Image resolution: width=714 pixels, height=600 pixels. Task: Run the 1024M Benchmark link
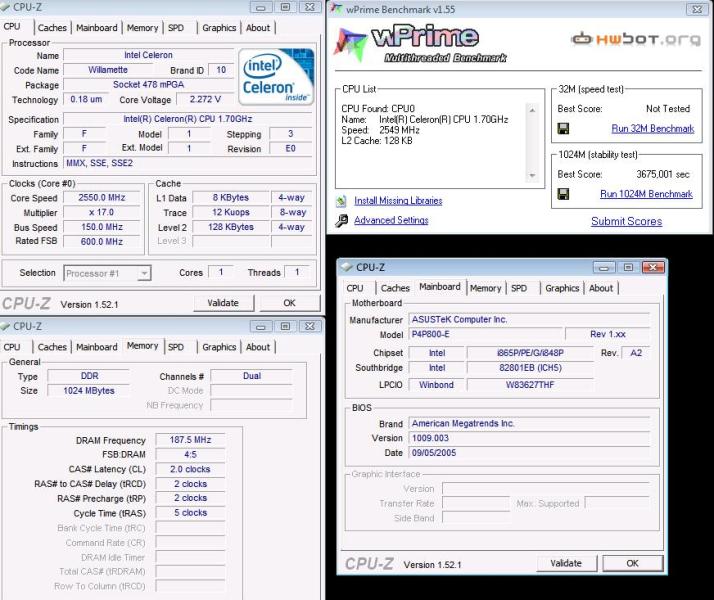(646, 194)
